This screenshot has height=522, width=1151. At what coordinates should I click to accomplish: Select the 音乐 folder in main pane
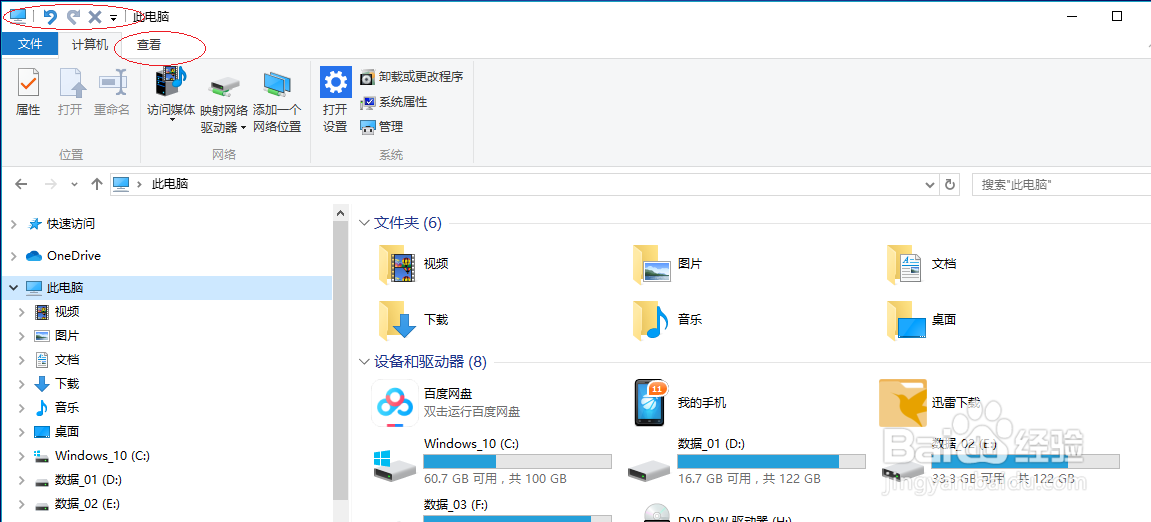(x=668, y=320)
